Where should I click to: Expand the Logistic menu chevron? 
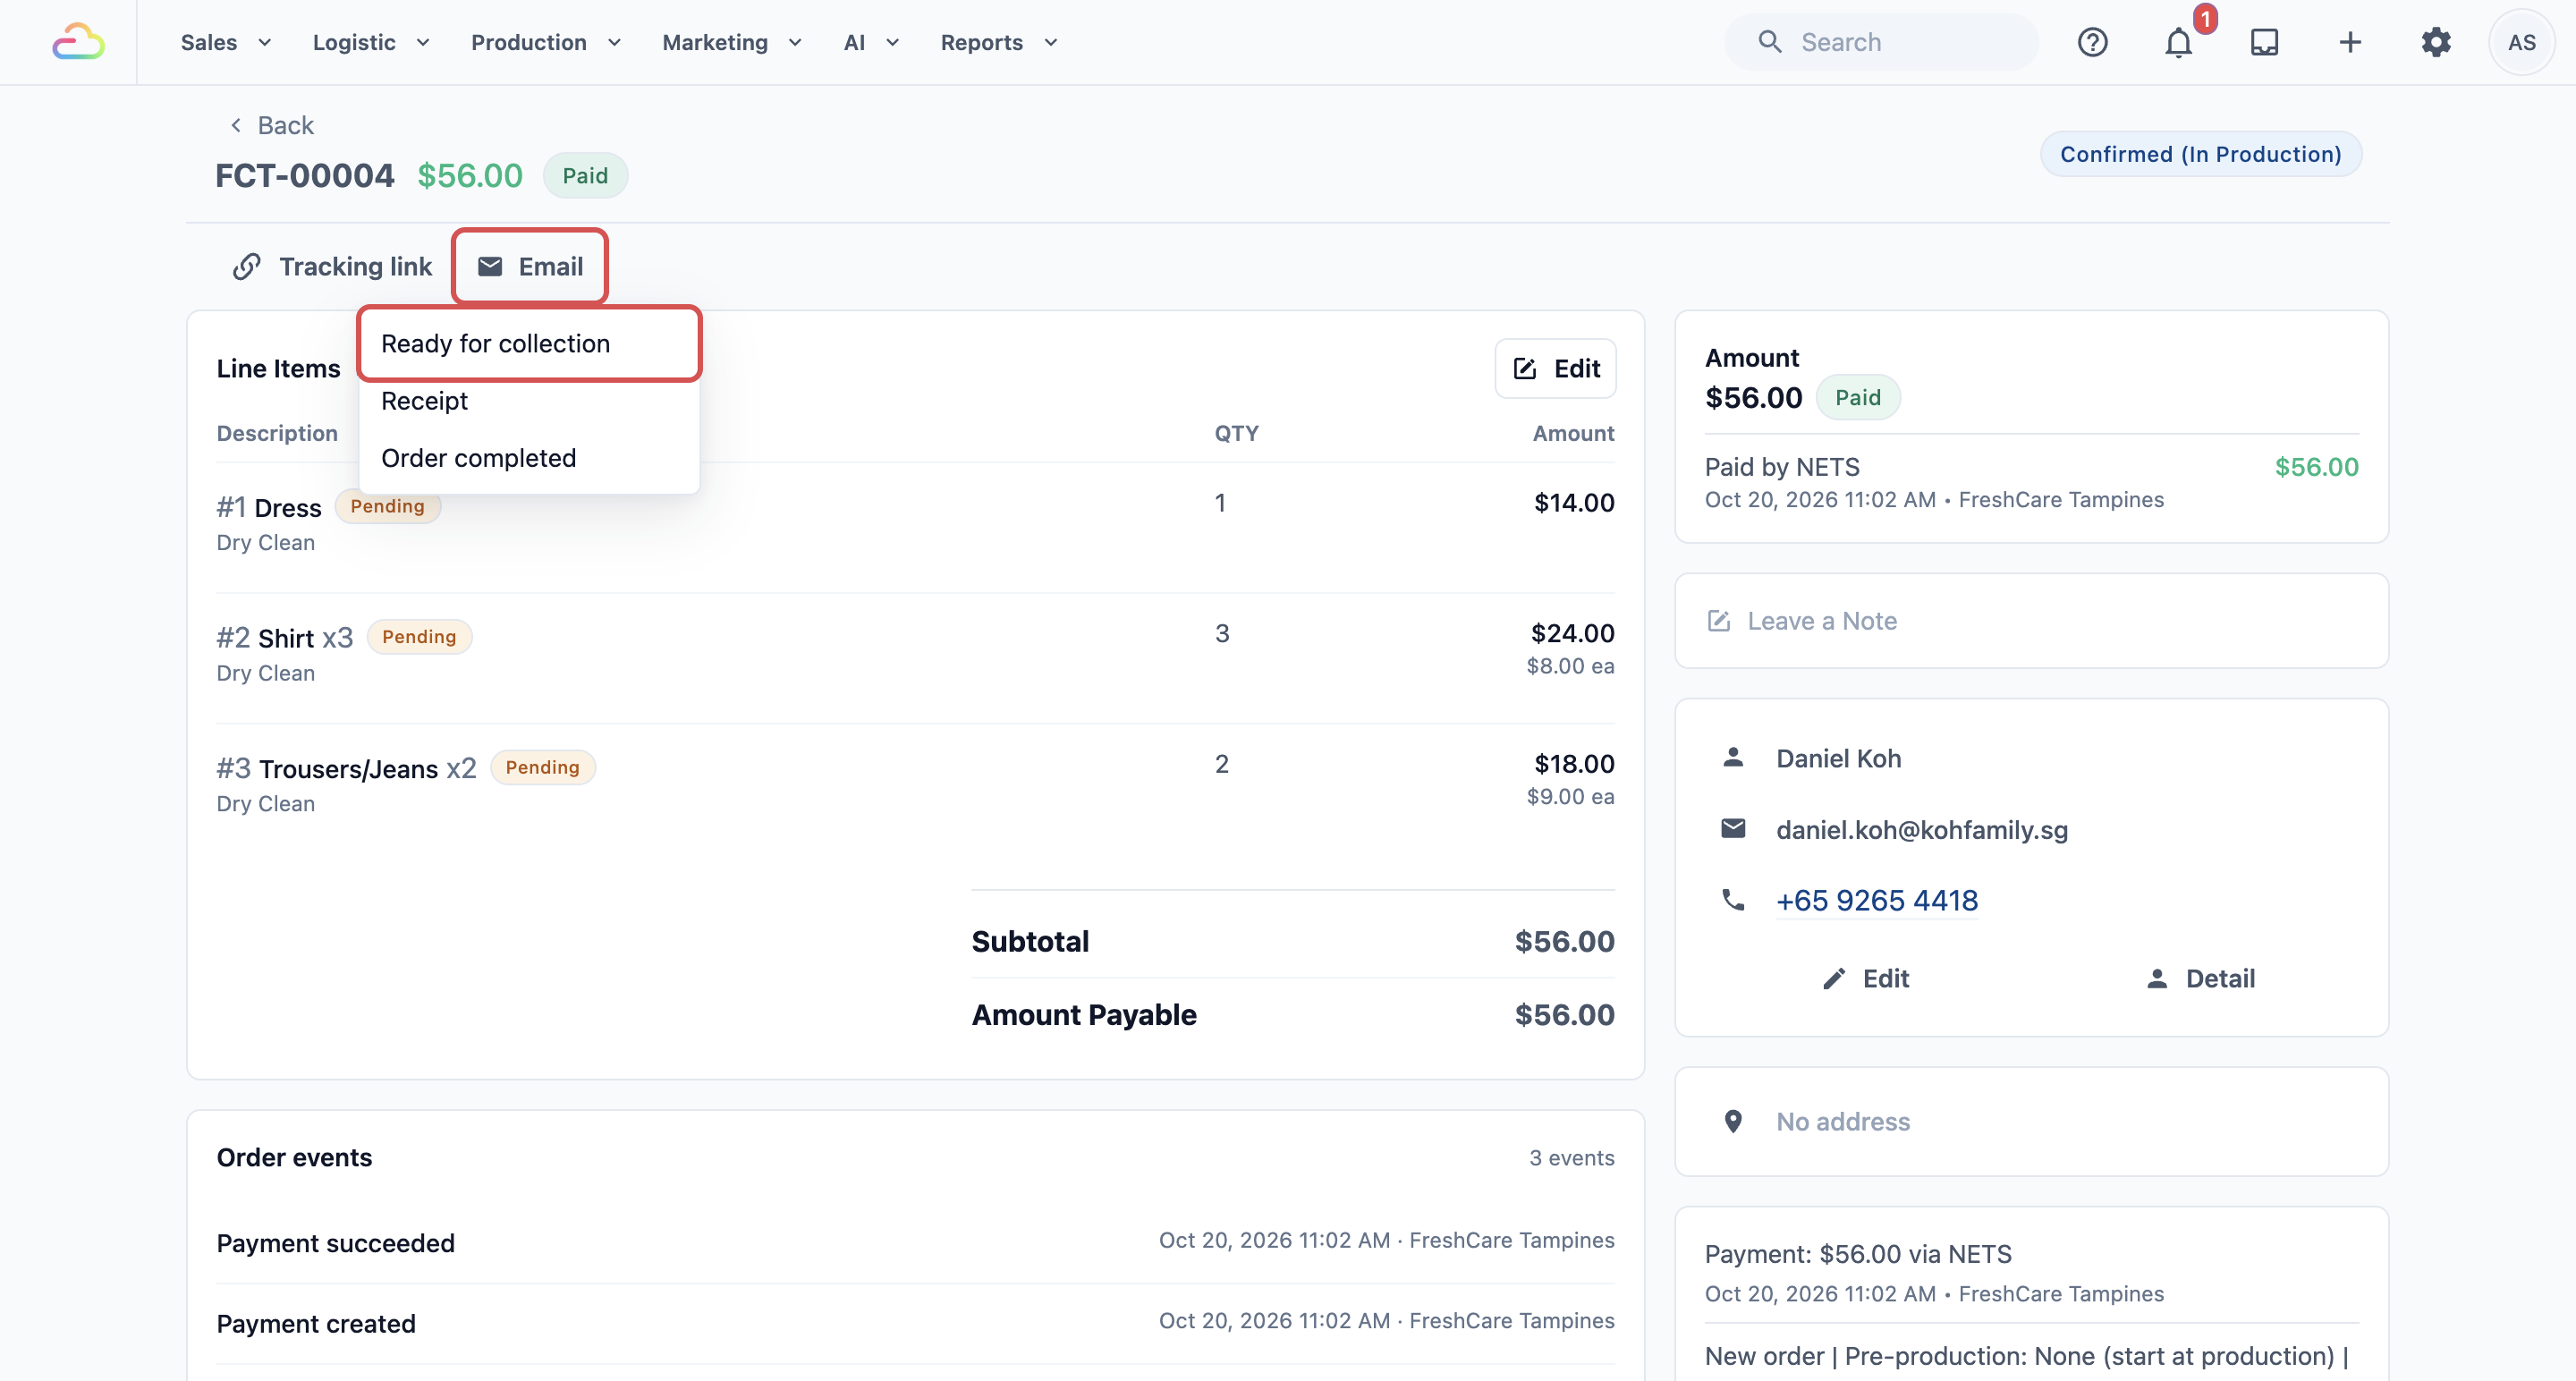(x=423, y=42)
